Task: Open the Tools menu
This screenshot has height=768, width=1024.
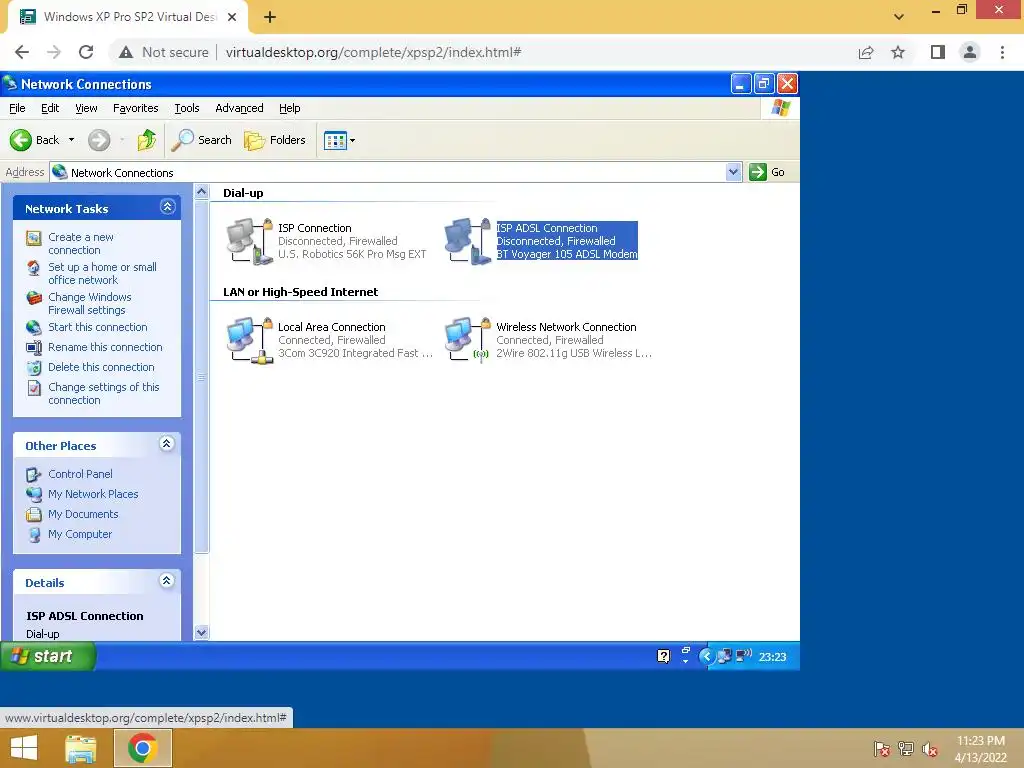Action: (x=187, y=108)
